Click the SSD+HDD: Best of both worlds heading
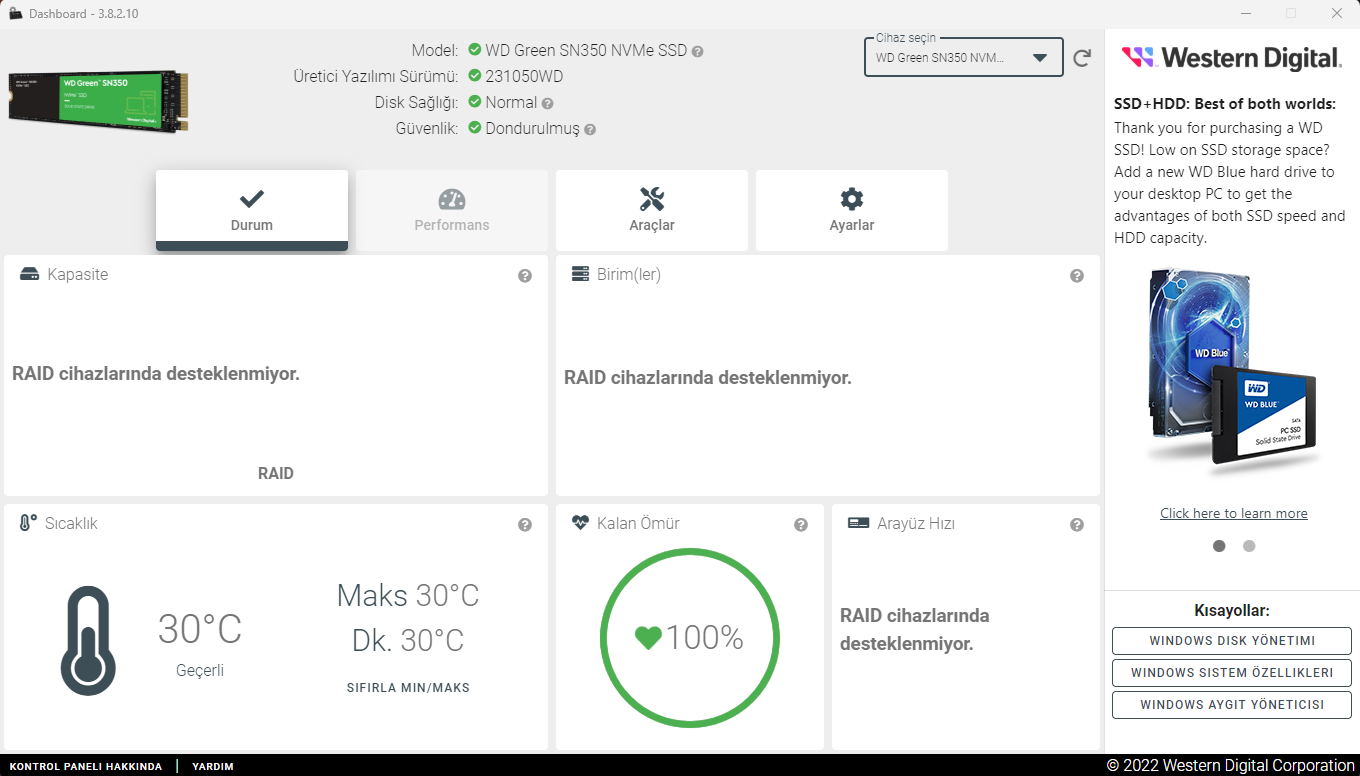Image resolution: width=1360 pixels, height=776 pixels. click(x=1225, y=104)
